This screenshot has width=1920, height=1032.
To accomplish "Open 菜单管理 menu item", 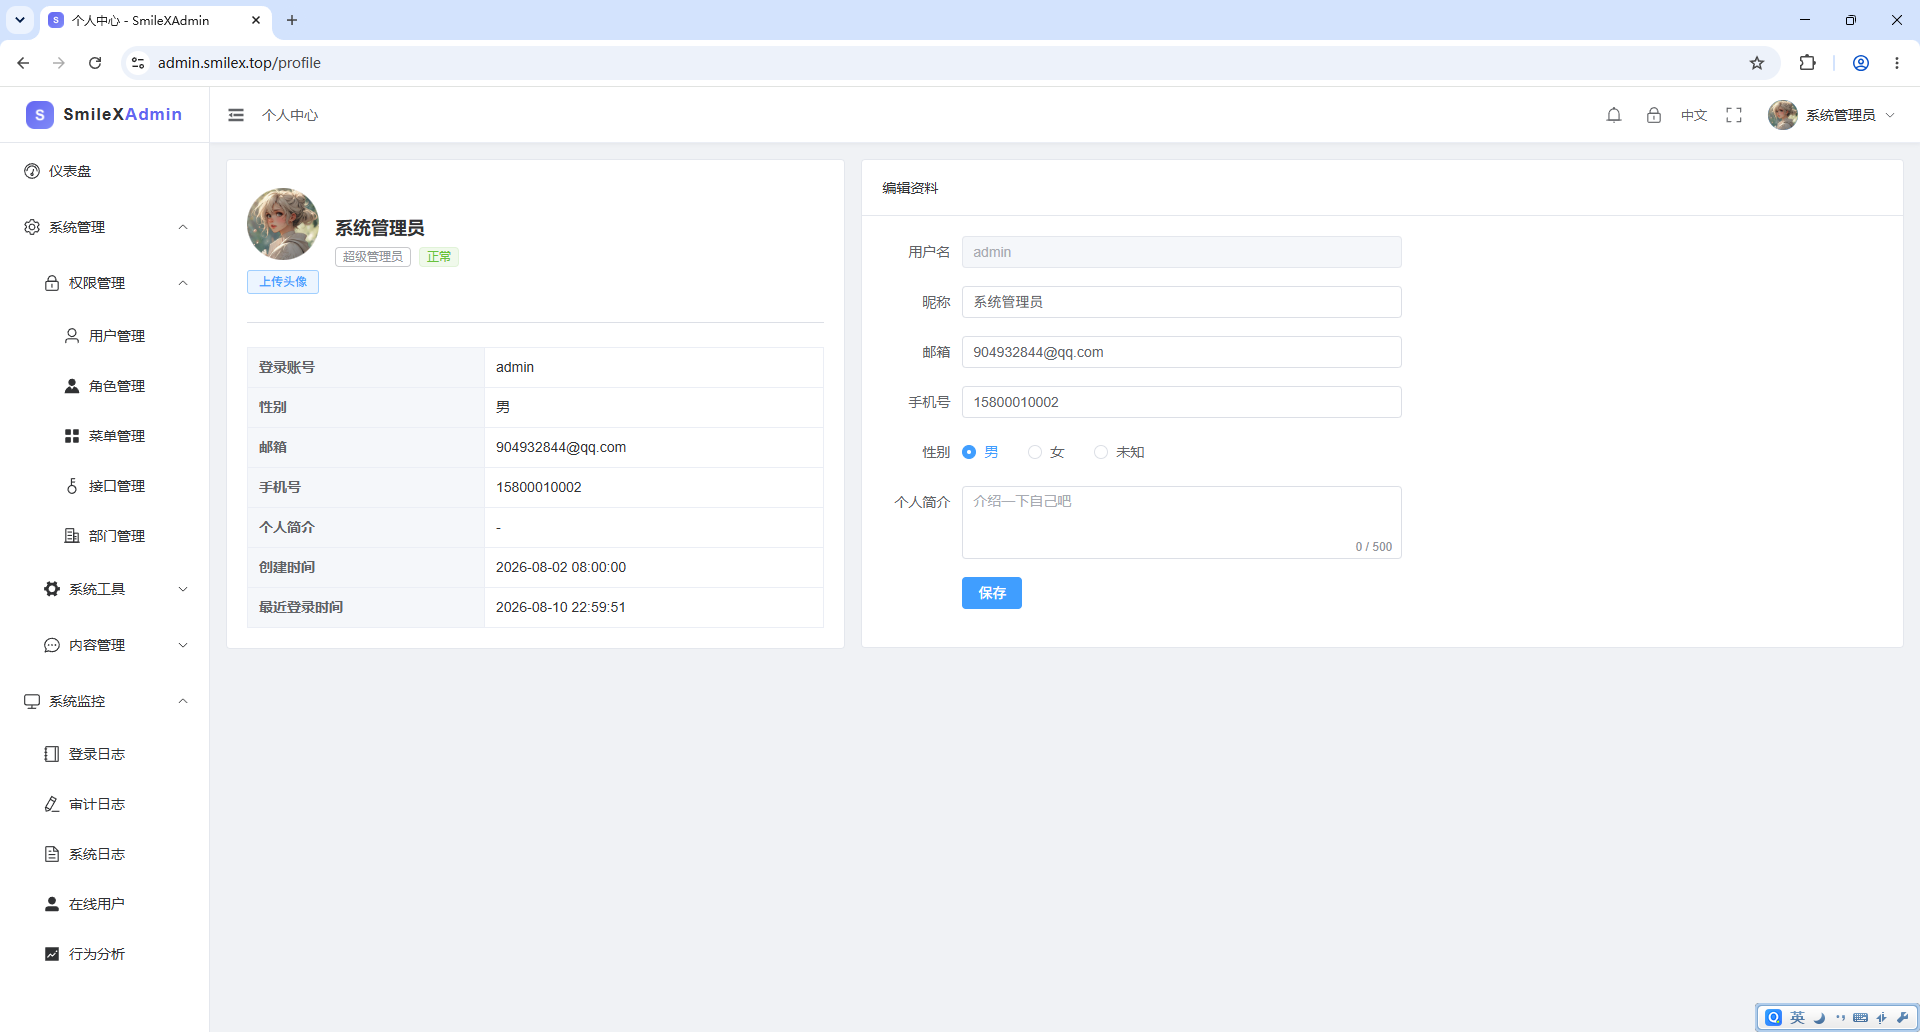I will (105, 436).
